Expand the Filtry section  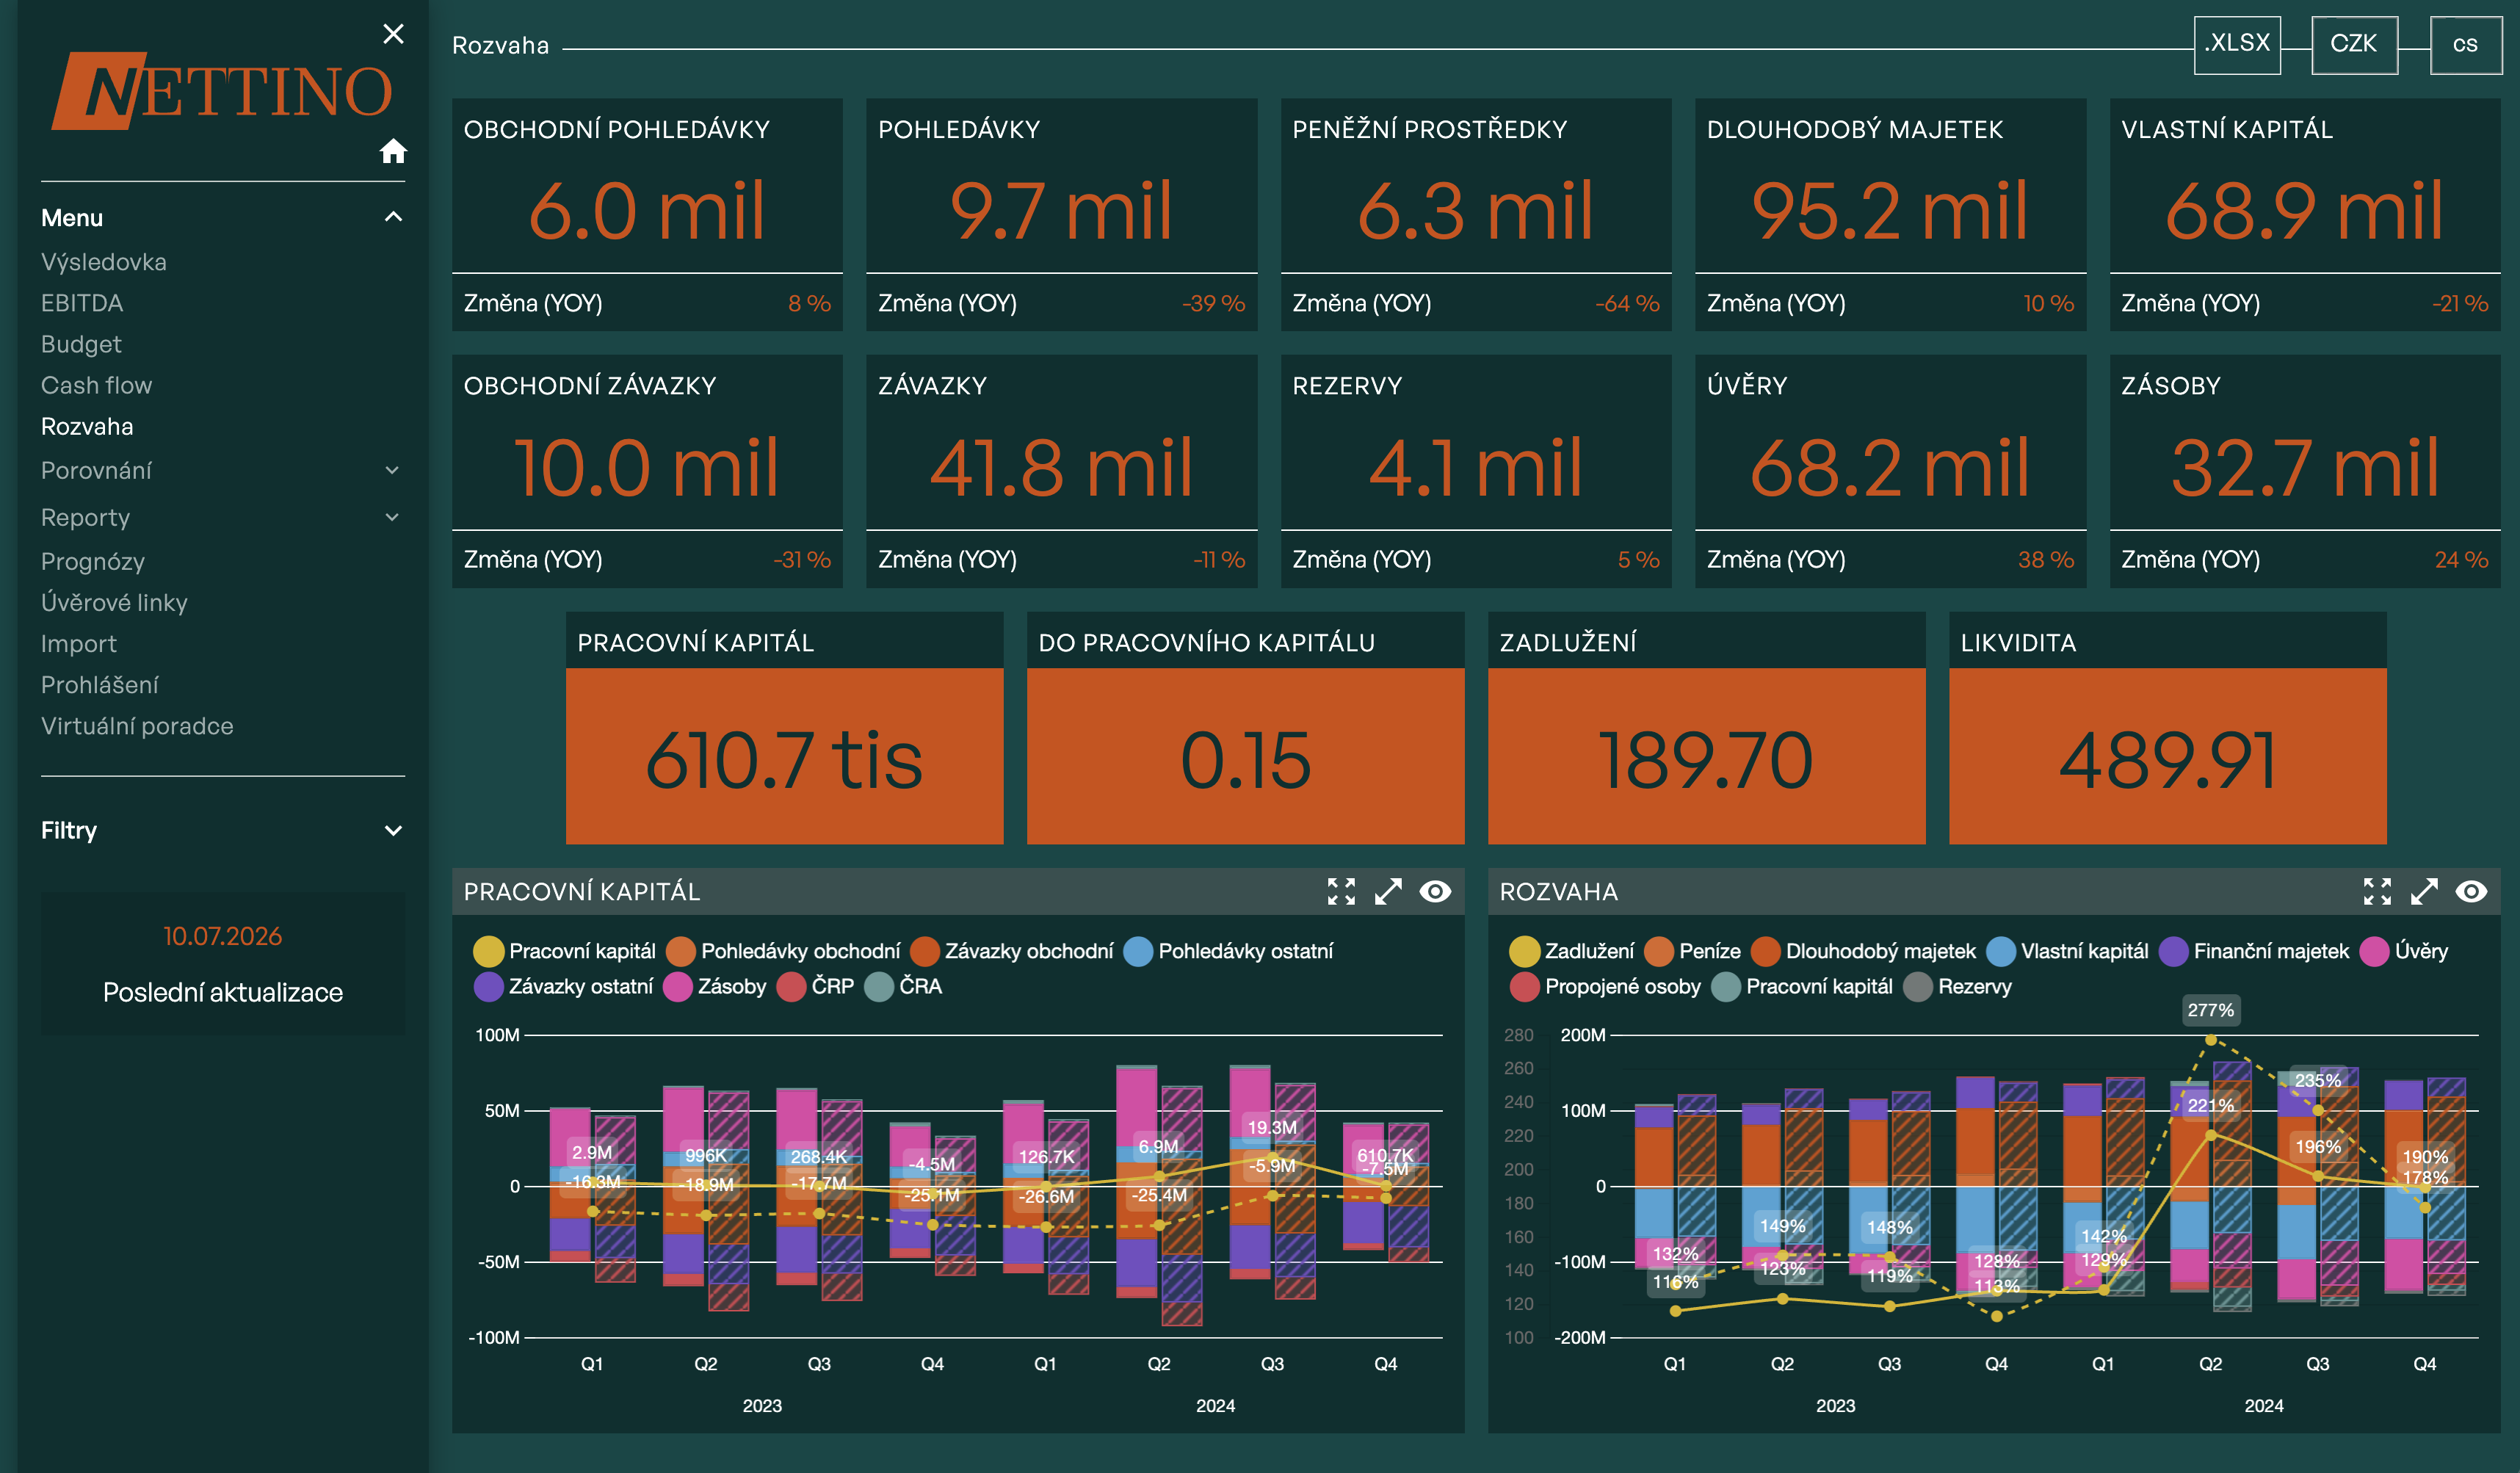(393, 830)
